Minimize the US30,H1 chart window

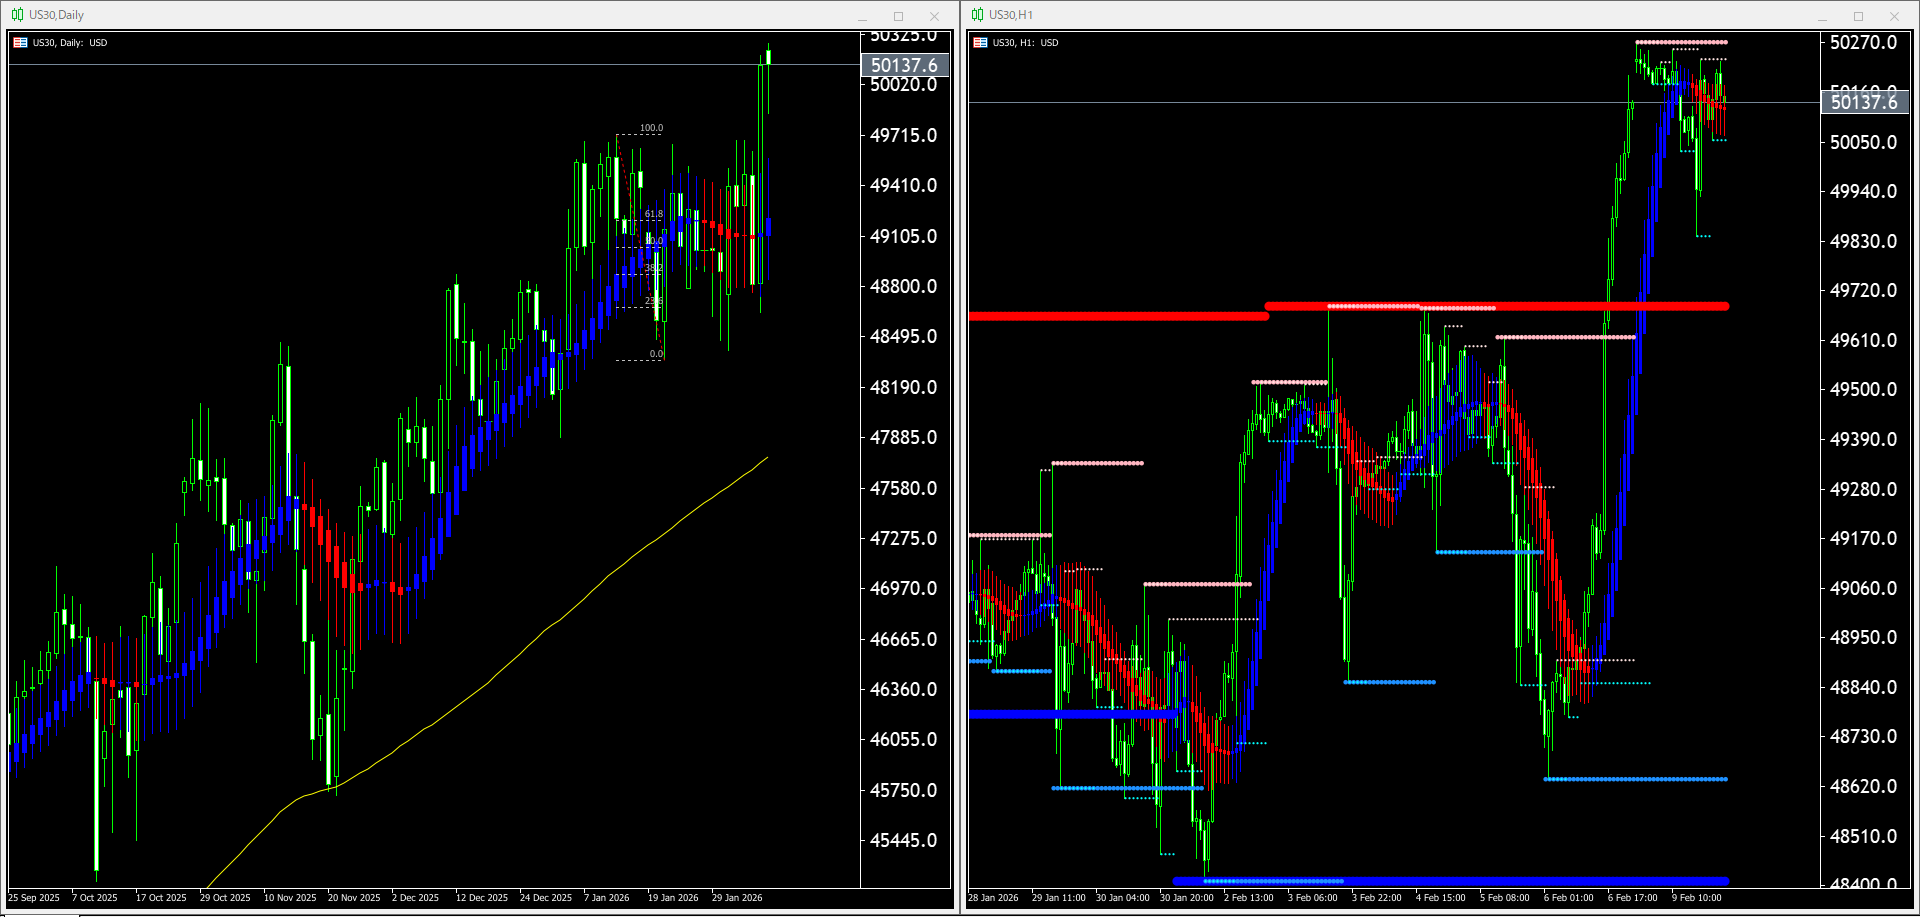1822,16
